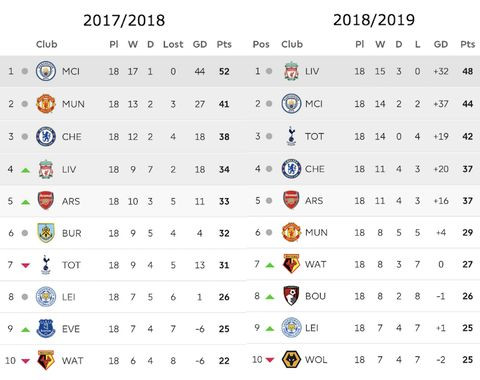Click red down arrow beside TOT 2017/2018
This screenshot has height=380, width=480.
25,265
